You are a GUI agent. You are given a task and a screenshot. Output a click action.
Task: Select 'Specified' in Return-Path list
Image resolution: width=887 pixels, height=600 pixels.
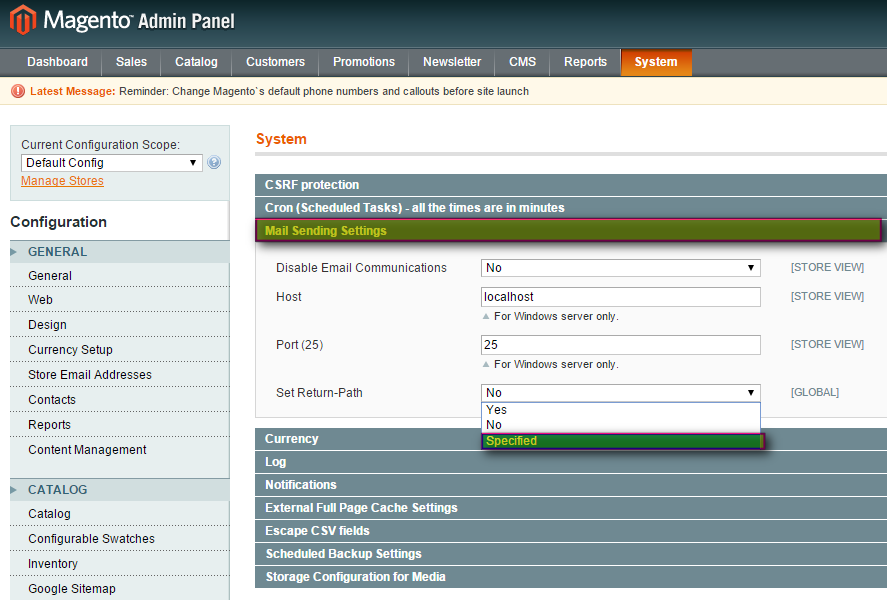pyautogui.click(x=621, y=441)
